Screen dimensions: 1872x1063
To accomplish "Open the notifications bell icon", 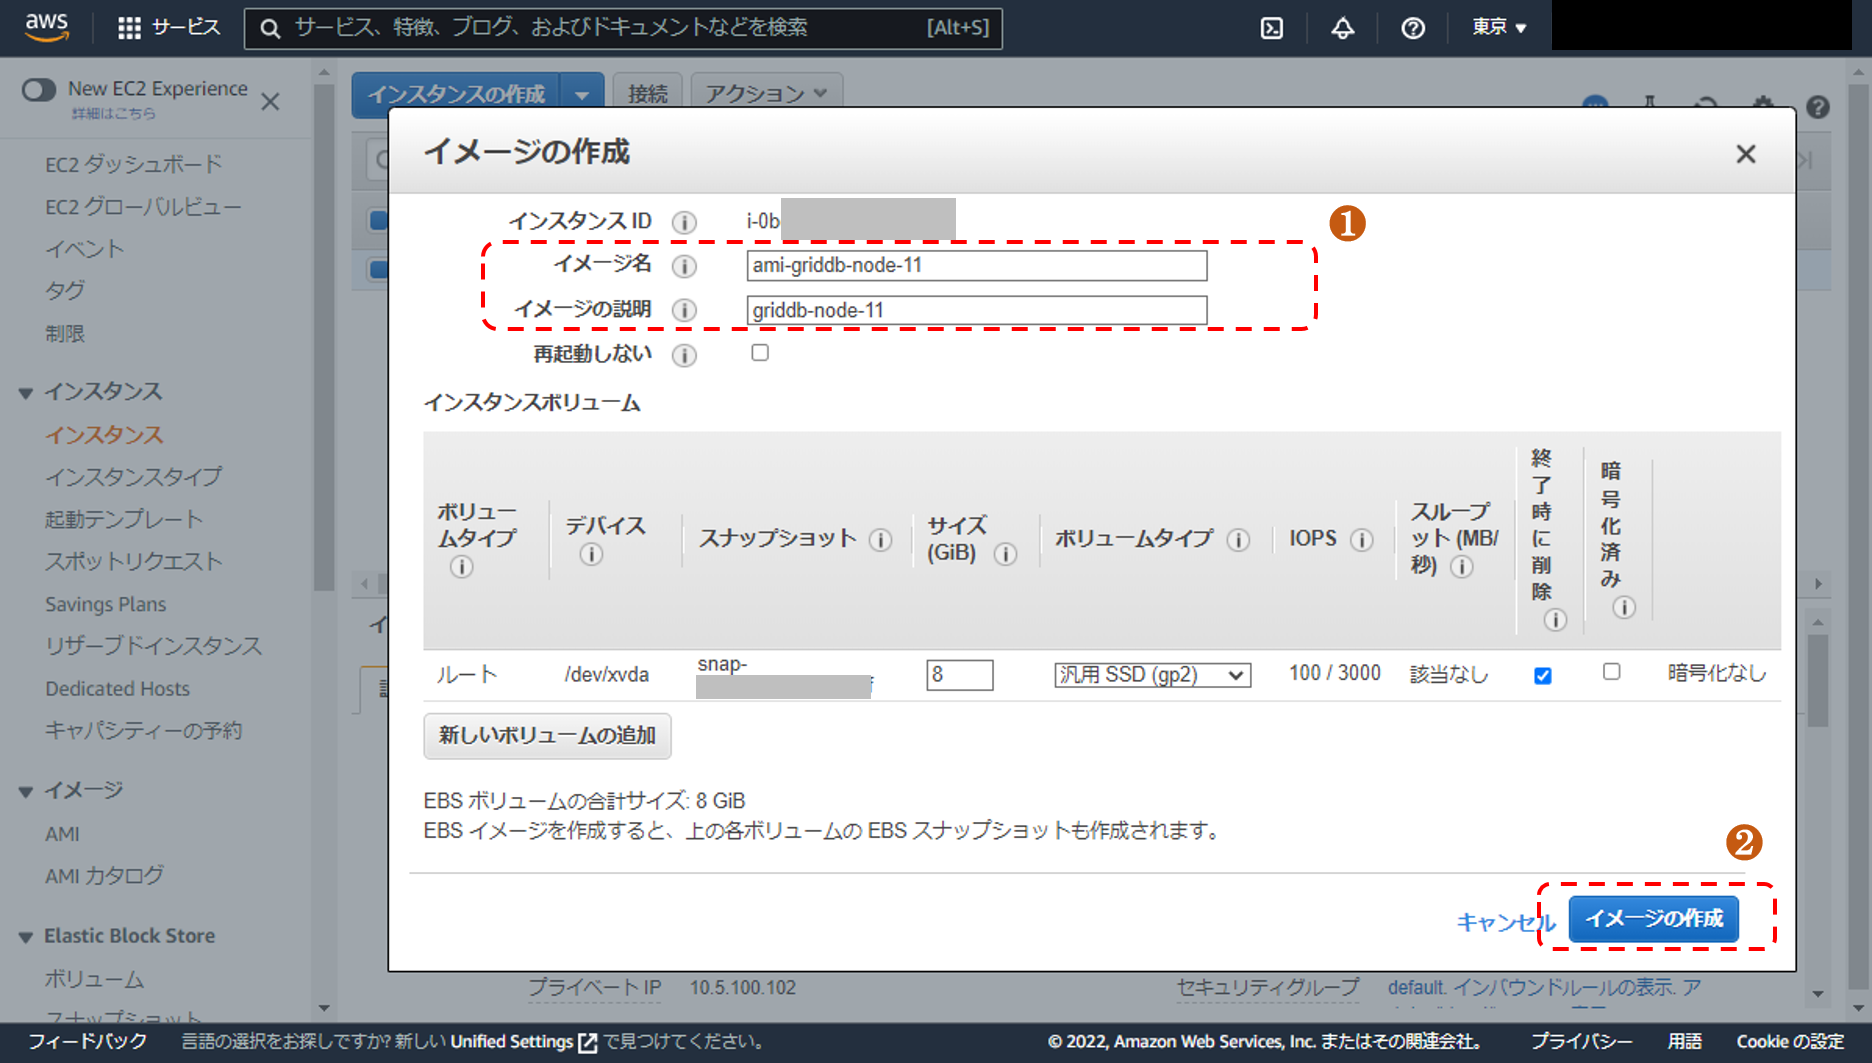I will tap(1342, 28).
